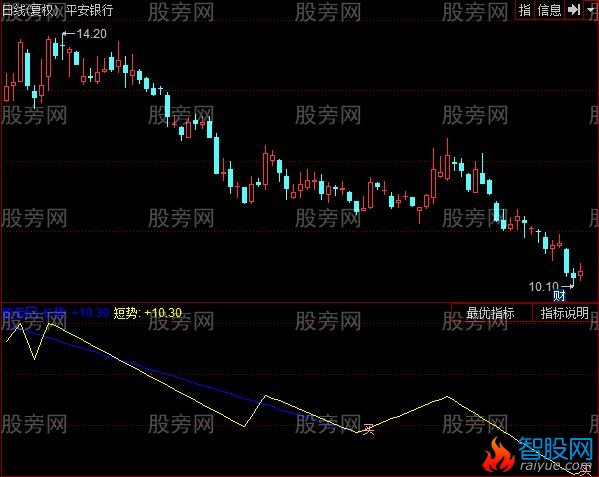The image size is (599, 477).
Task: Click the 短势: +10.30 indicator value
Action: click(x=147, y=313)
